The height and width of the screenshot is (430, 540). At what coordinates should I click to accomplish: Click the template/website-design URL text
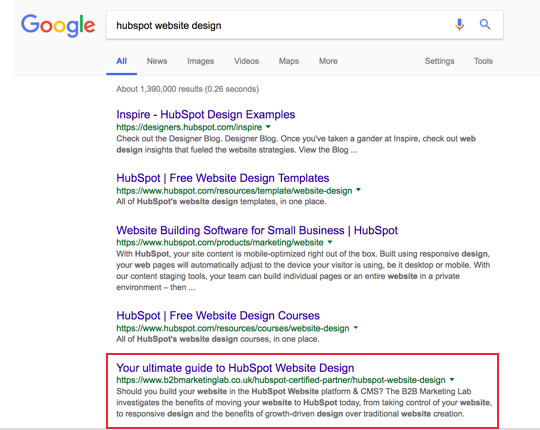[234, 191]
